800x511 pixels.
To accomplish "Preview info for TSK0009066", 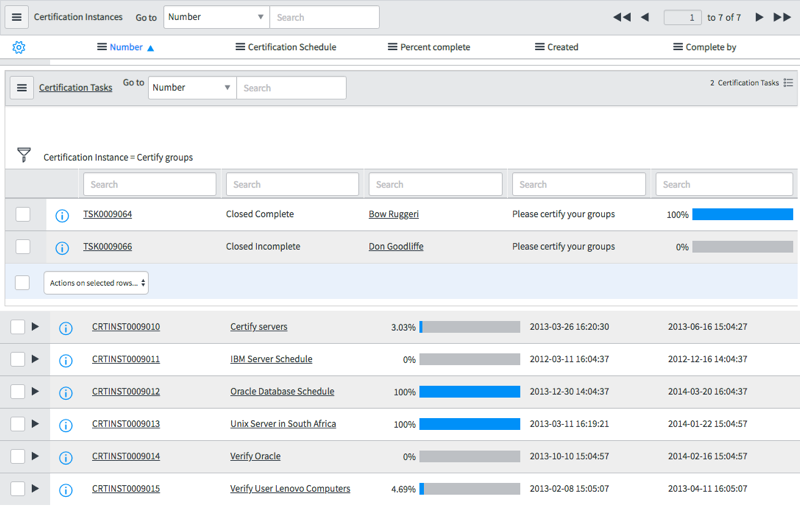I will pyautogui.click(x=62, y=248).
